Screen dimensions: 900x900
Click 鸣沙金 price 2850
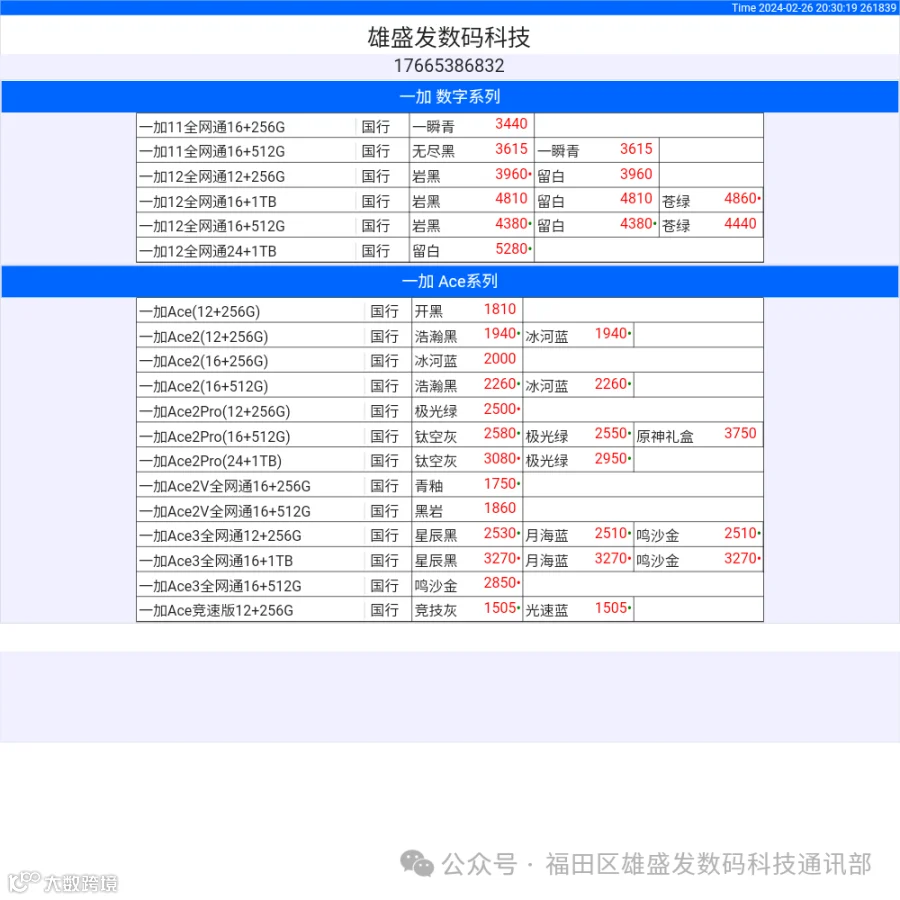click(x=500, y=583)
